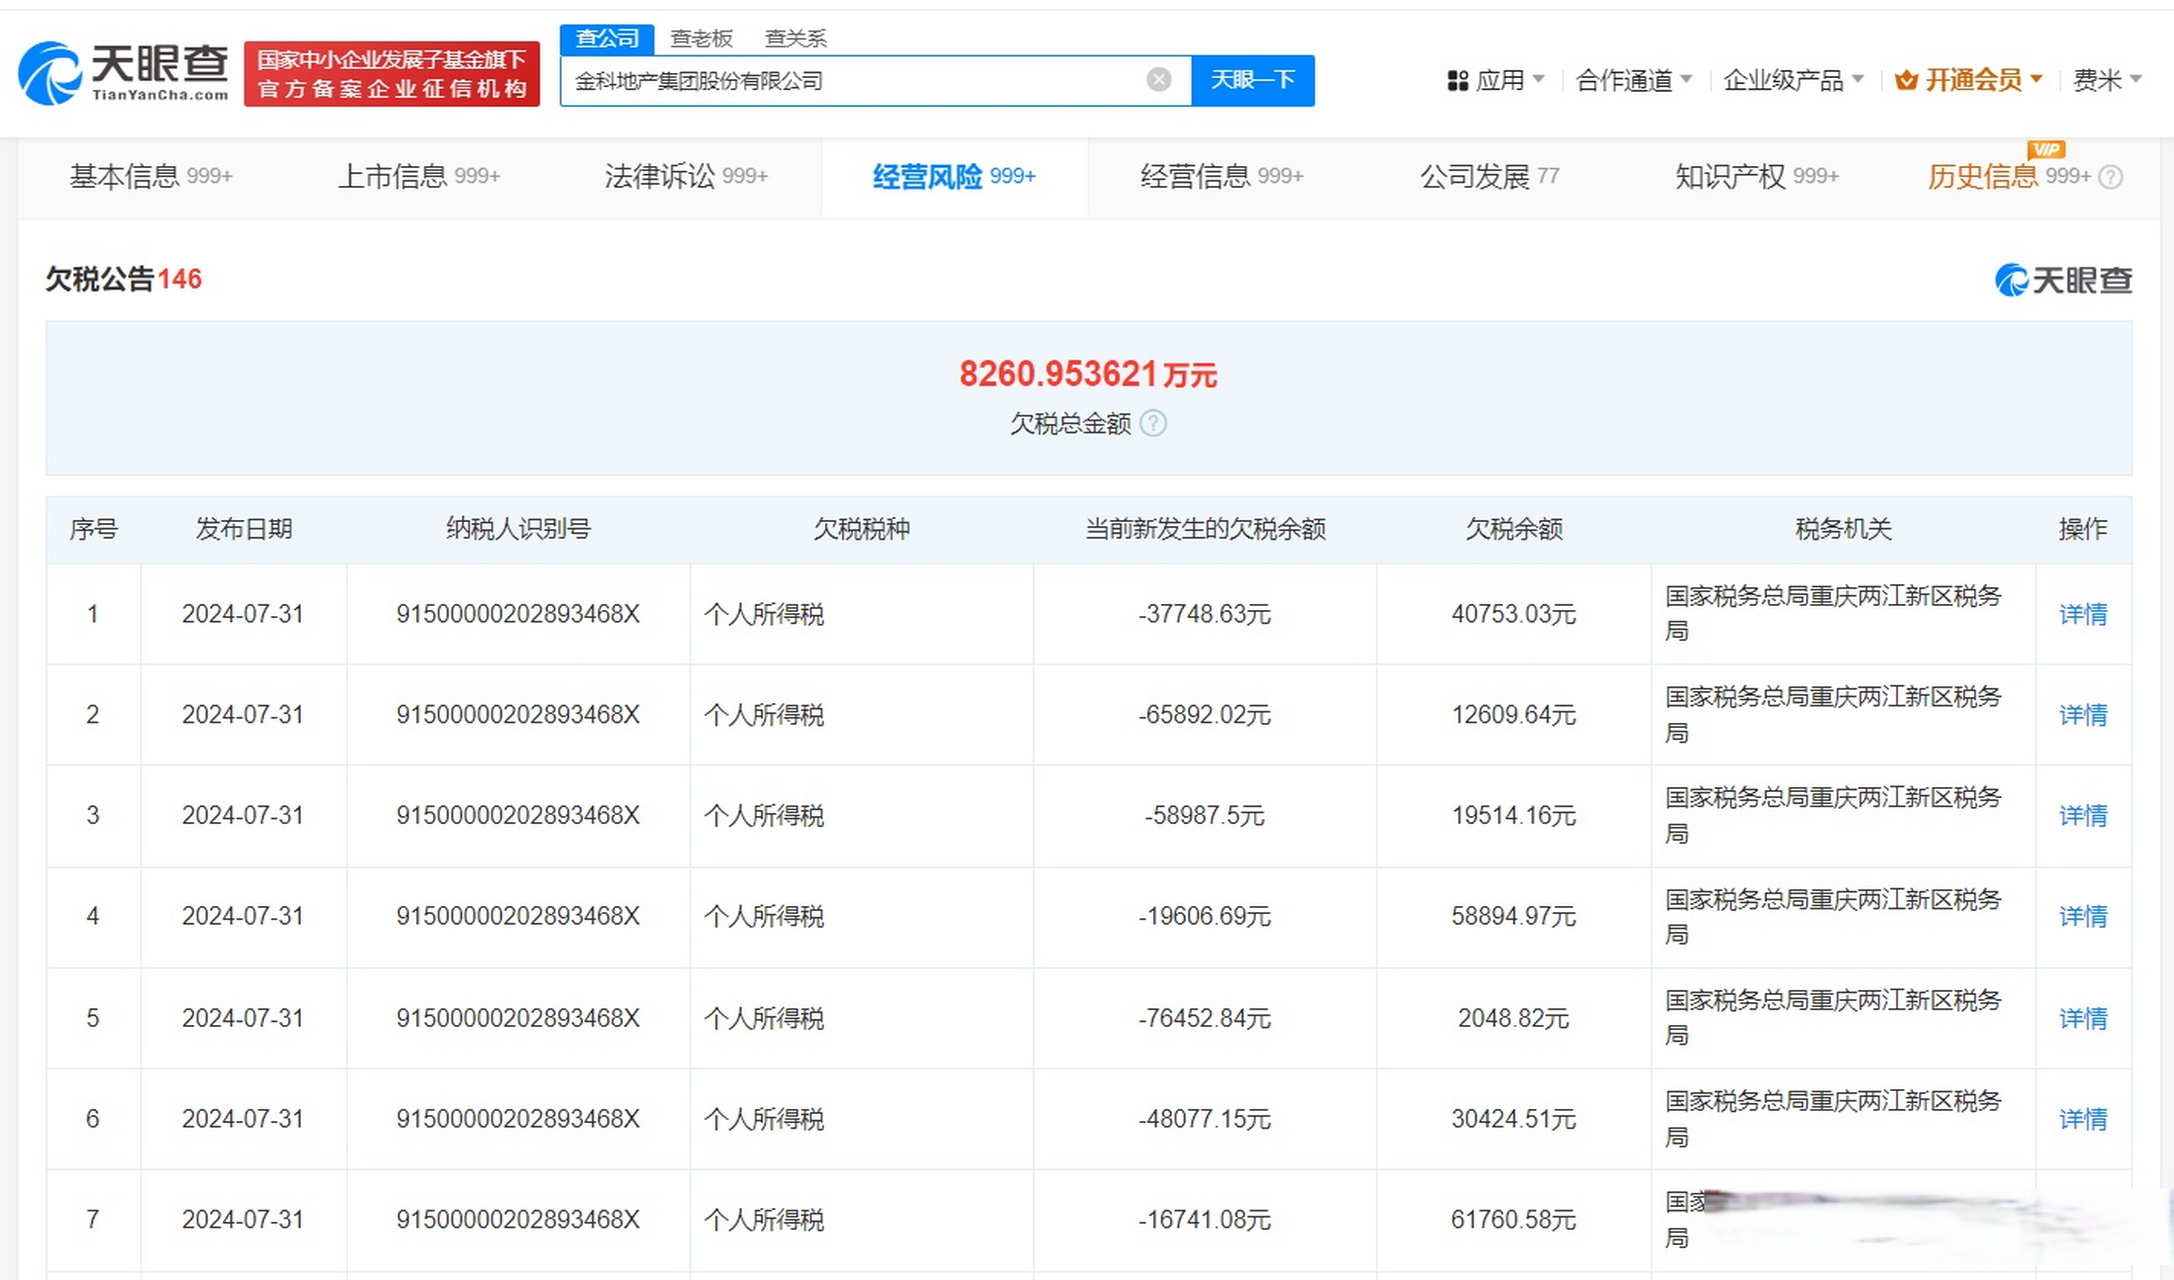Viewport: 2174px width, 1280px height.
Task: Open 详情 for row 5
Action: click(x=2083, y=1018)
